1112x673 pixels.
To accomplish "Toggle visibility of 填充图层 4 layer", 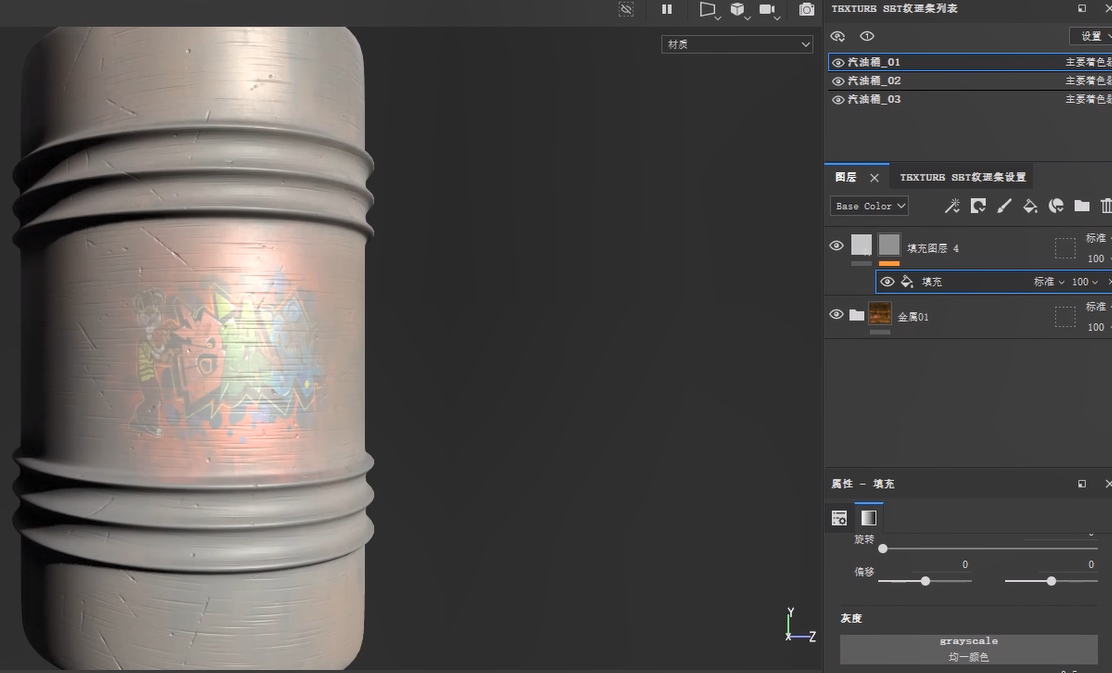I will (x=837, y=246).
